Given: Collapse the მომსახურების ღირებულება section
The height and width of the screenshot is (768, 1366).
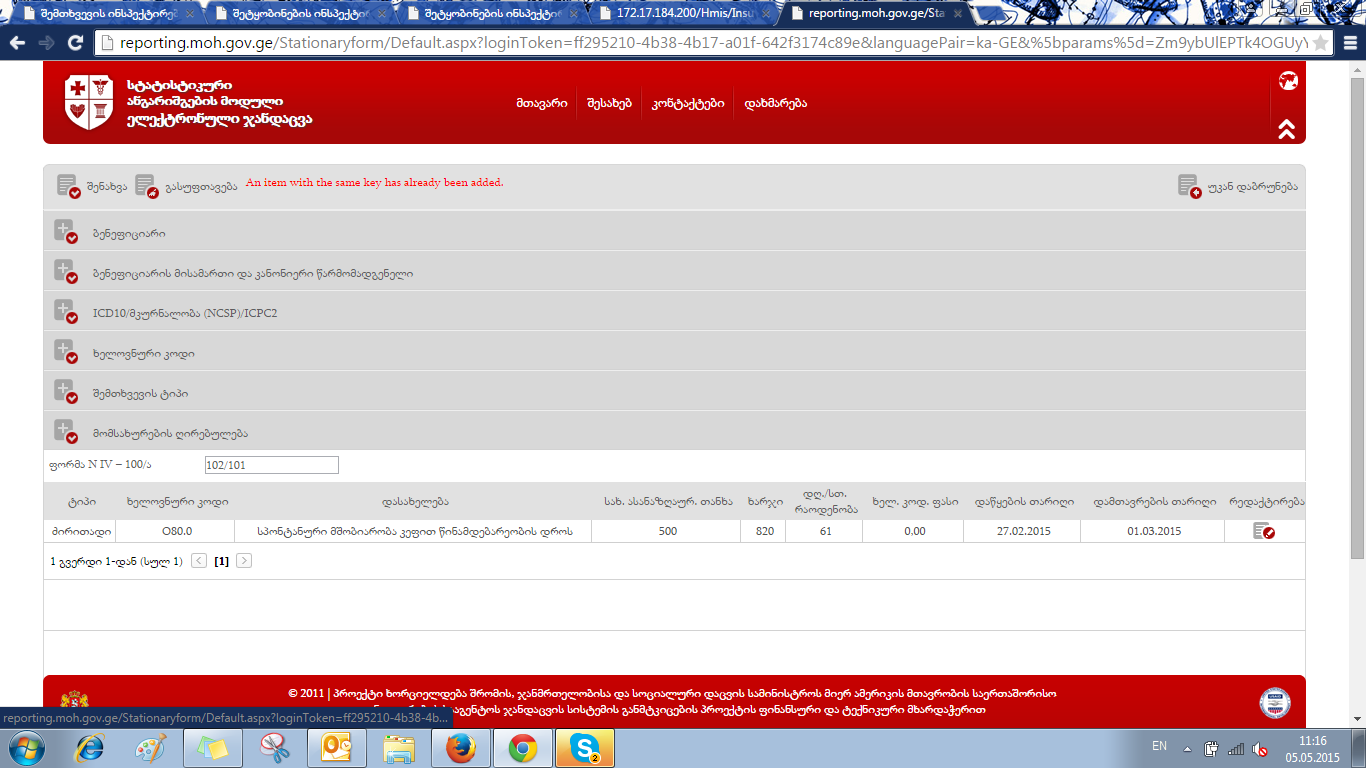Looking at the screenshot, I should [x=66, y=432].
